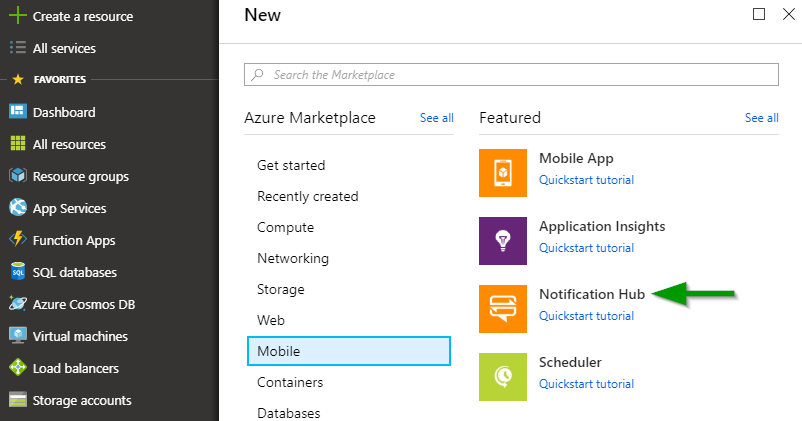This screenshot has width=802, height=421.
Task: Click the SQL databases label
Action: tap(75, 273)
